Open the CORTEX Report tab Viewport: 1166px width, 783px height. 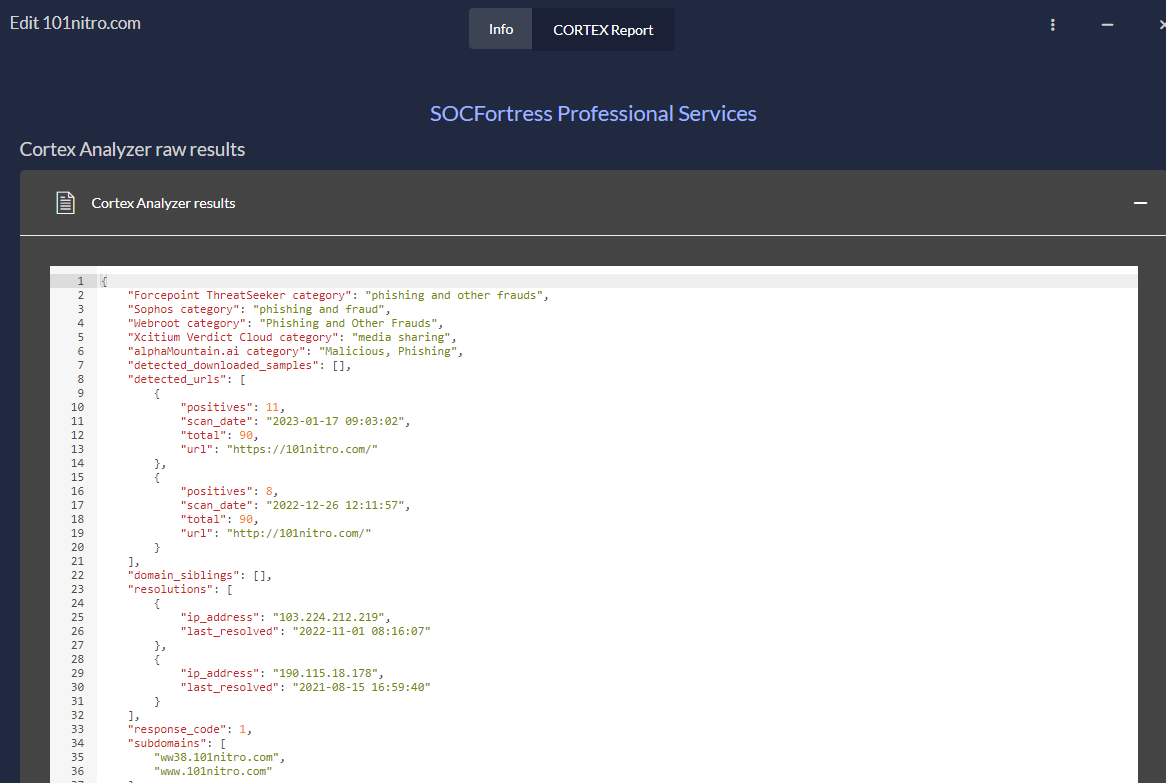click(603, 30)
